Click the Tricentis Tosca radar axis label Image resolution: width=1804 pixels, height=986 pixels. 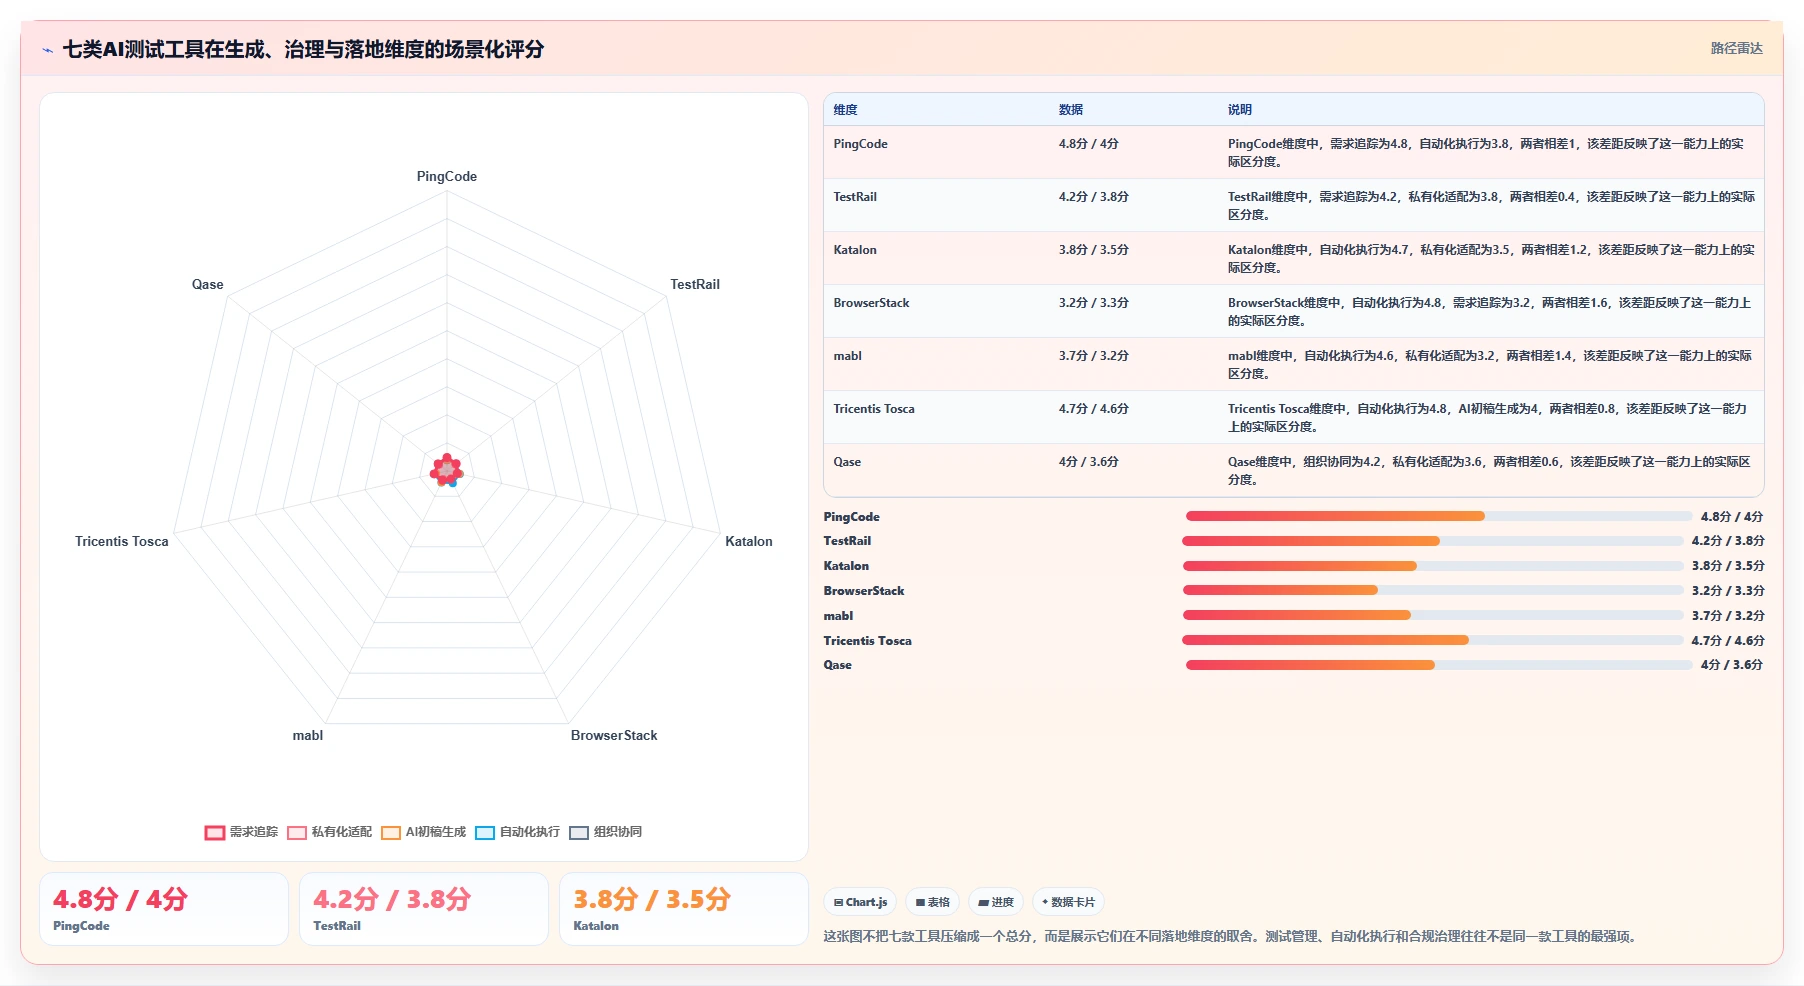click(122, 541)
